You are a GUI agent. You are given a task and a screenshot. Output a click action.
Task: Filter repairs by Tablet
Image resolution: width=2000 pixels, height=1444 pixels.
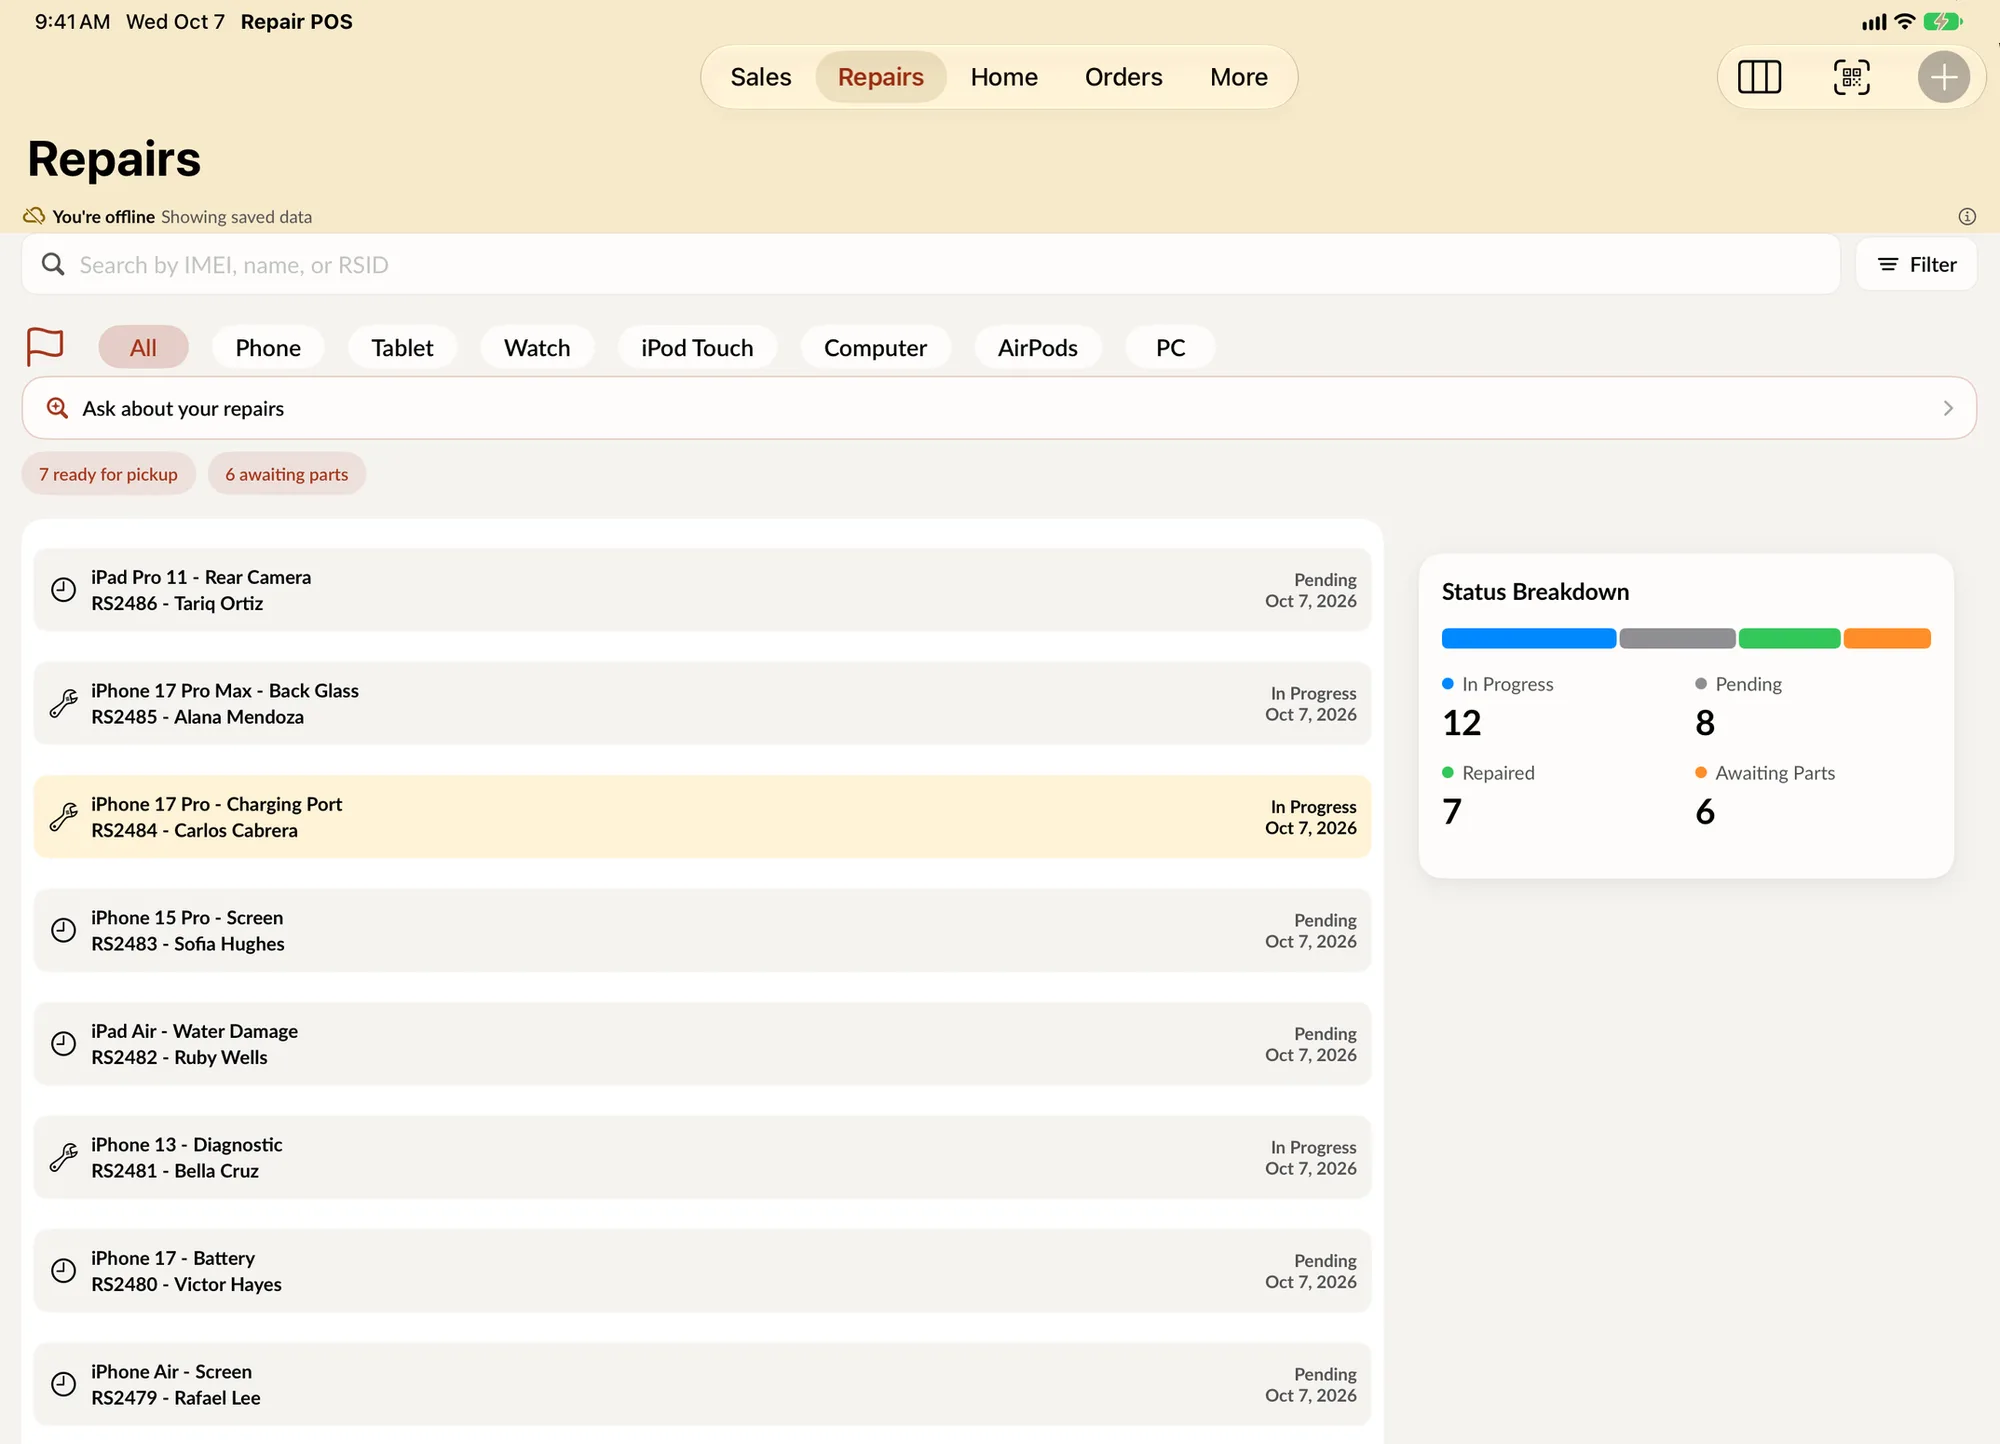(x=402, y=347)
